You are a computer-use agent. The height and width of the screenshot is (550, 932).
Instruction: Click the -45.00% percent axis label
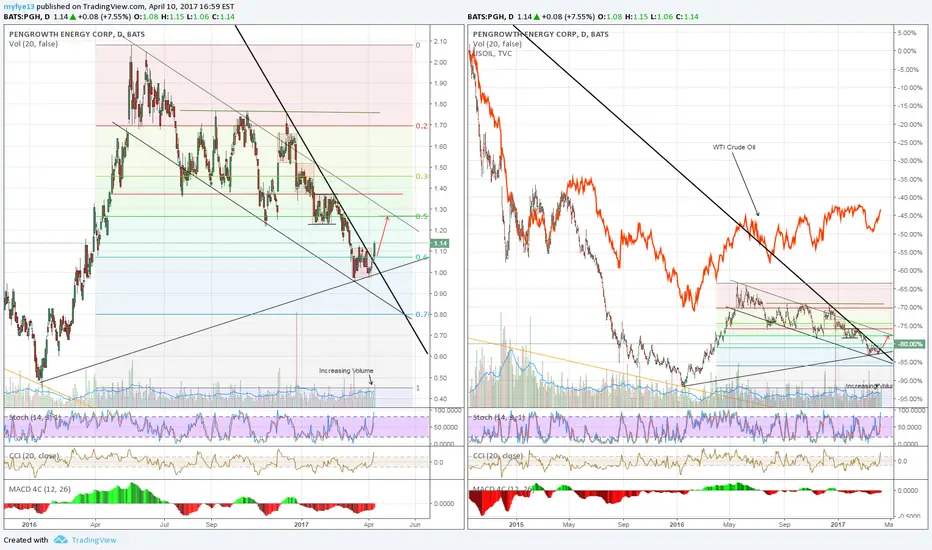pos(908,216)
